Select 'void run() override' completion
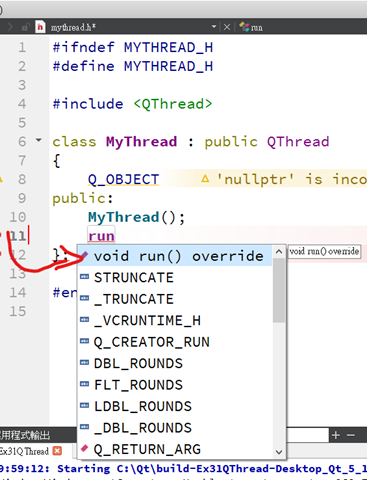 coord(175,256)
